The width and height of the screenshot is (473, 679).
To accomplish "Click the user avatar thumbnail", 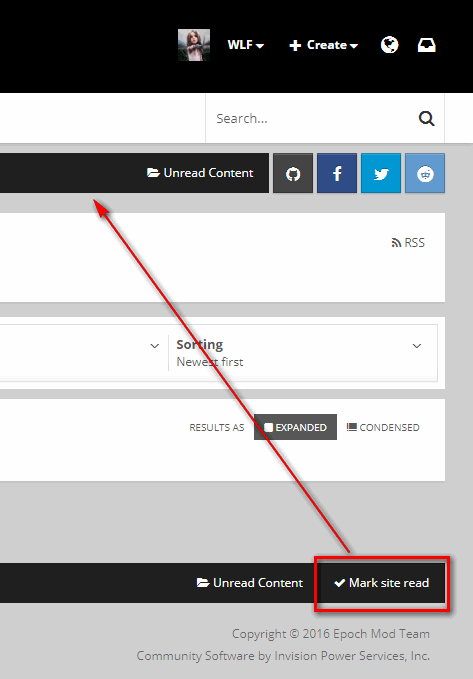I will pyautogui.click(x=194, y=45).
